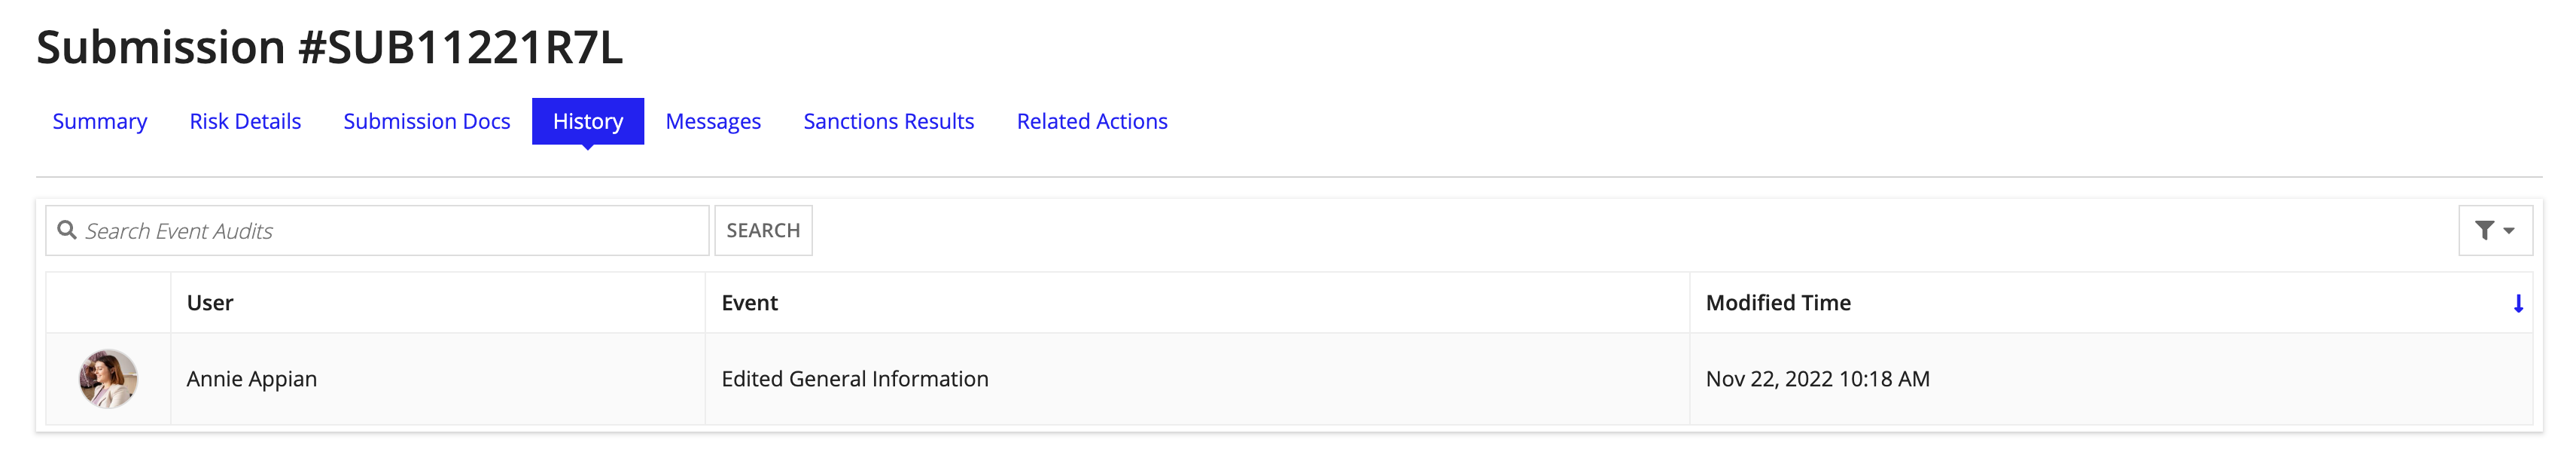This screenshot has height=467, width=2576.
Task: Click the currently active History tab
Action: [588, 121]
